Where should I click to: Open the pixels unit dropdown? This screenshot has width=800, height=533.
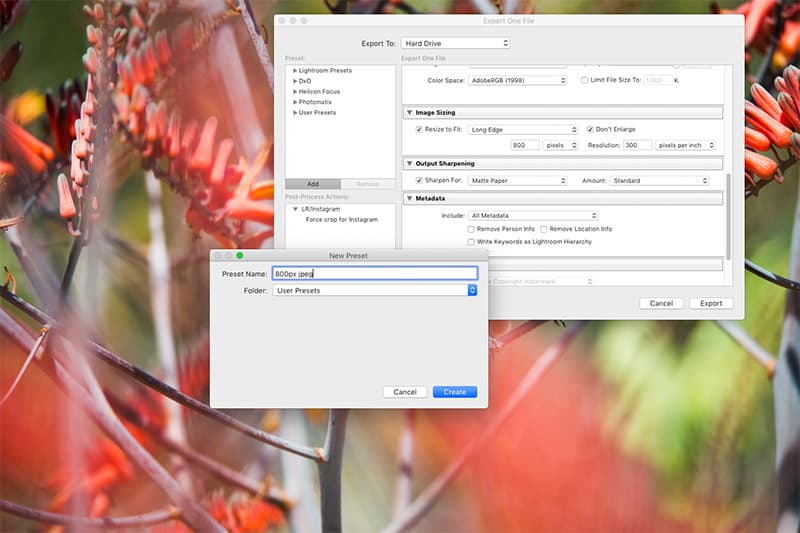560,145
